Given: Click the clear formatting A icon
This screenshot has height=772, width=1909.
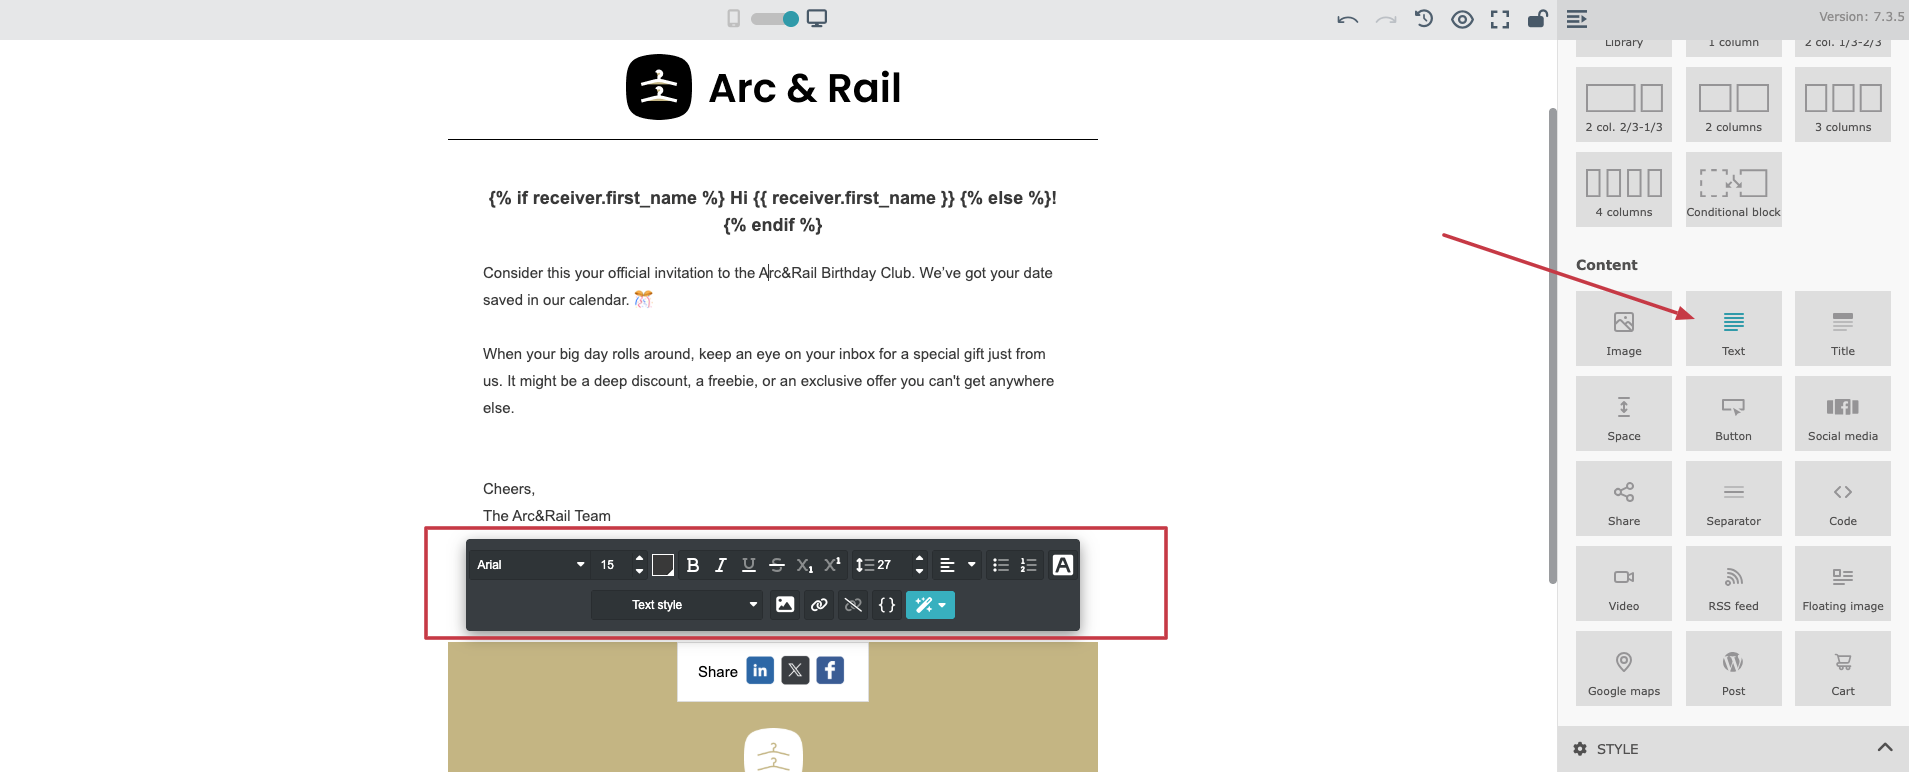Looking at the screenshot, I should point(1063,565).
